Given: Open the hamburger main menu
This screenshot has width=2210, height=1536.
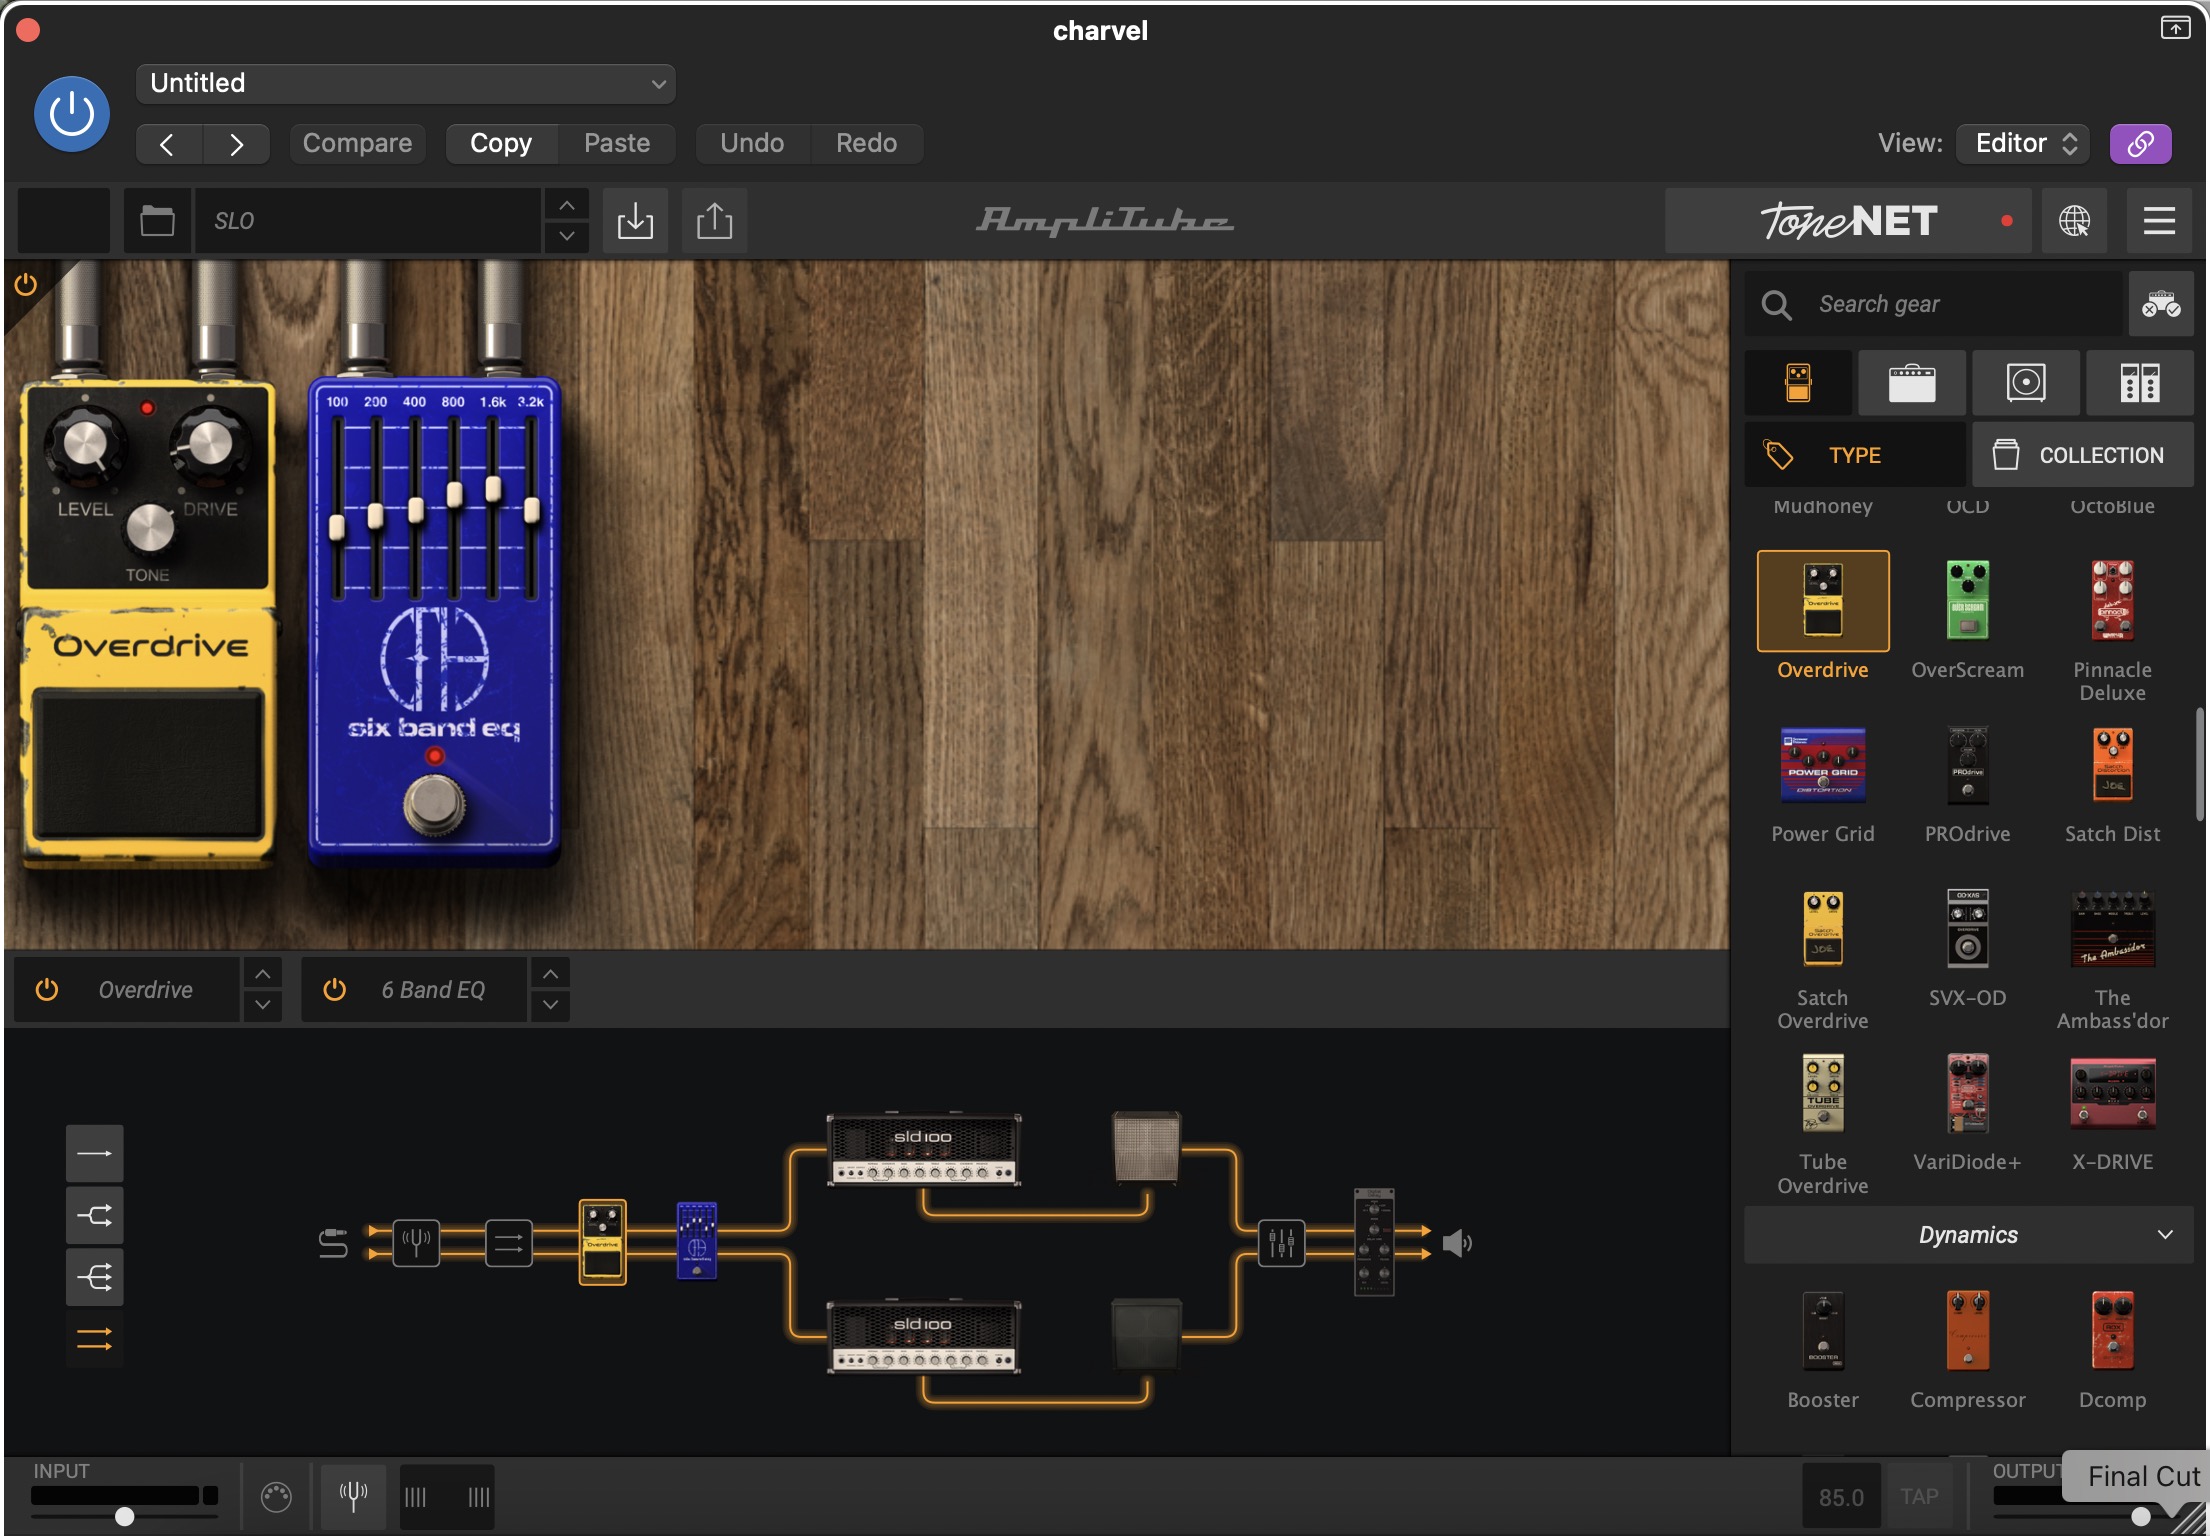Looking at the screenshot, I should pyautogui.click(x=2159, y=220).
